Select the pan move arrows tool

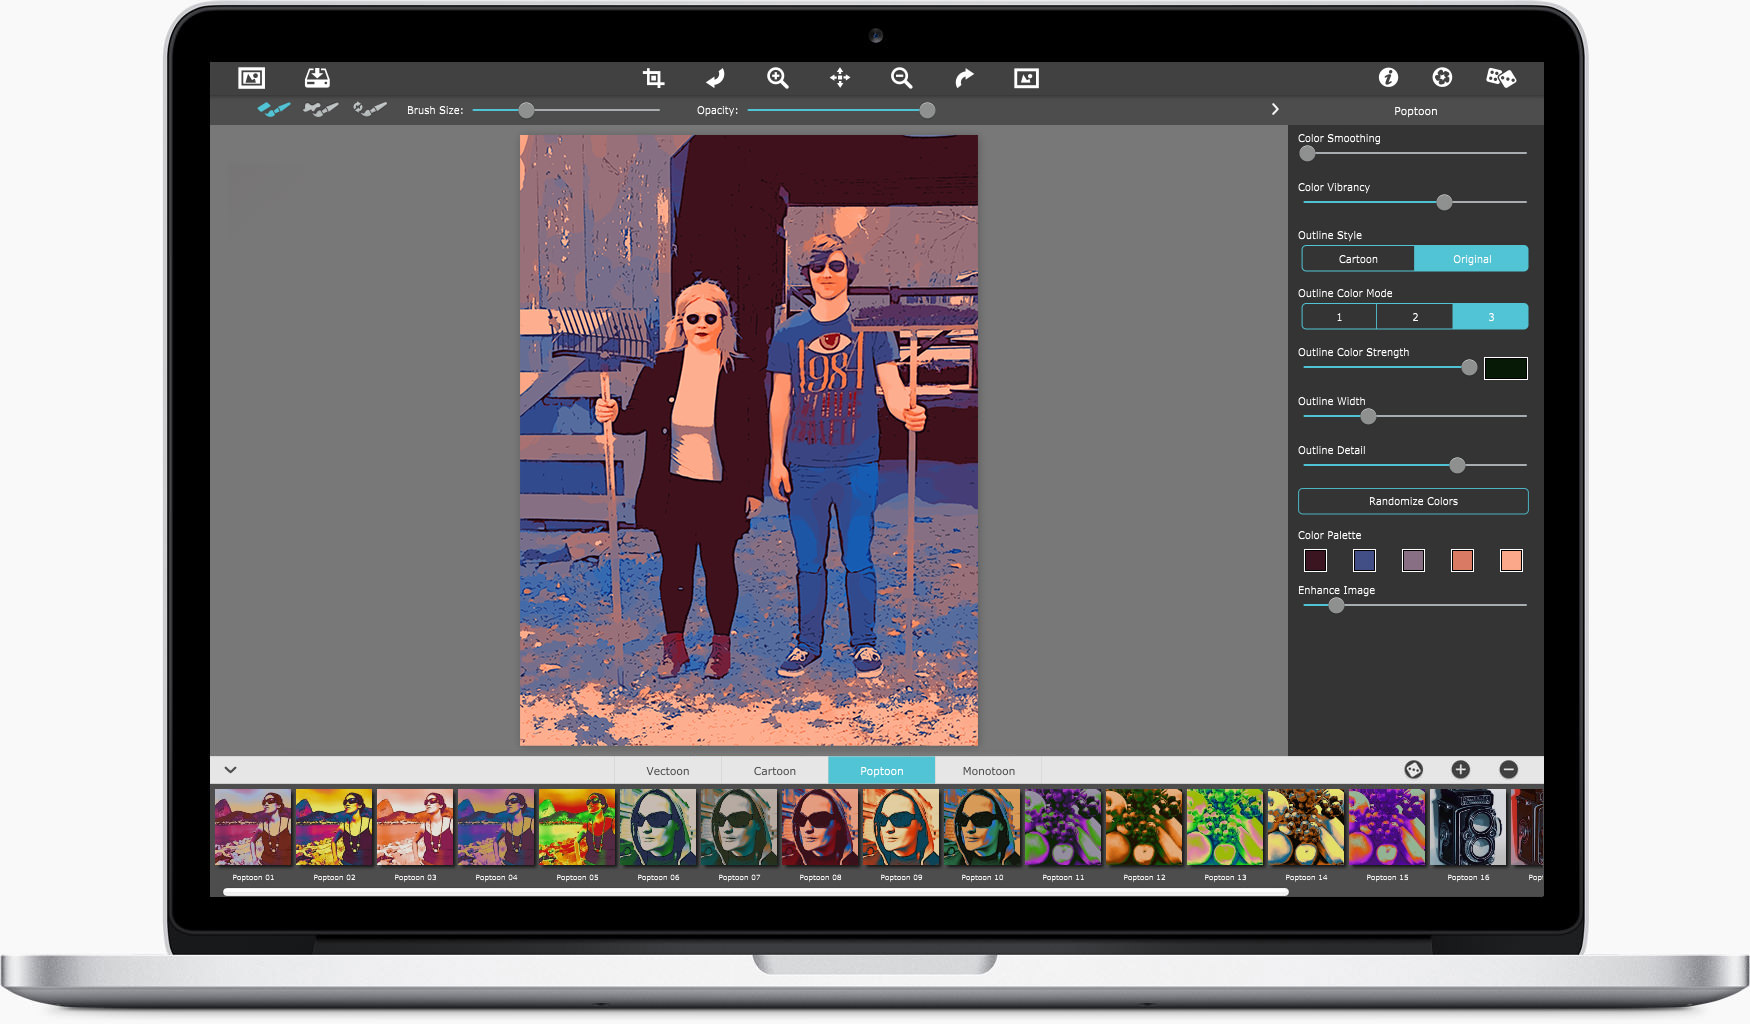tap(840, 78)
